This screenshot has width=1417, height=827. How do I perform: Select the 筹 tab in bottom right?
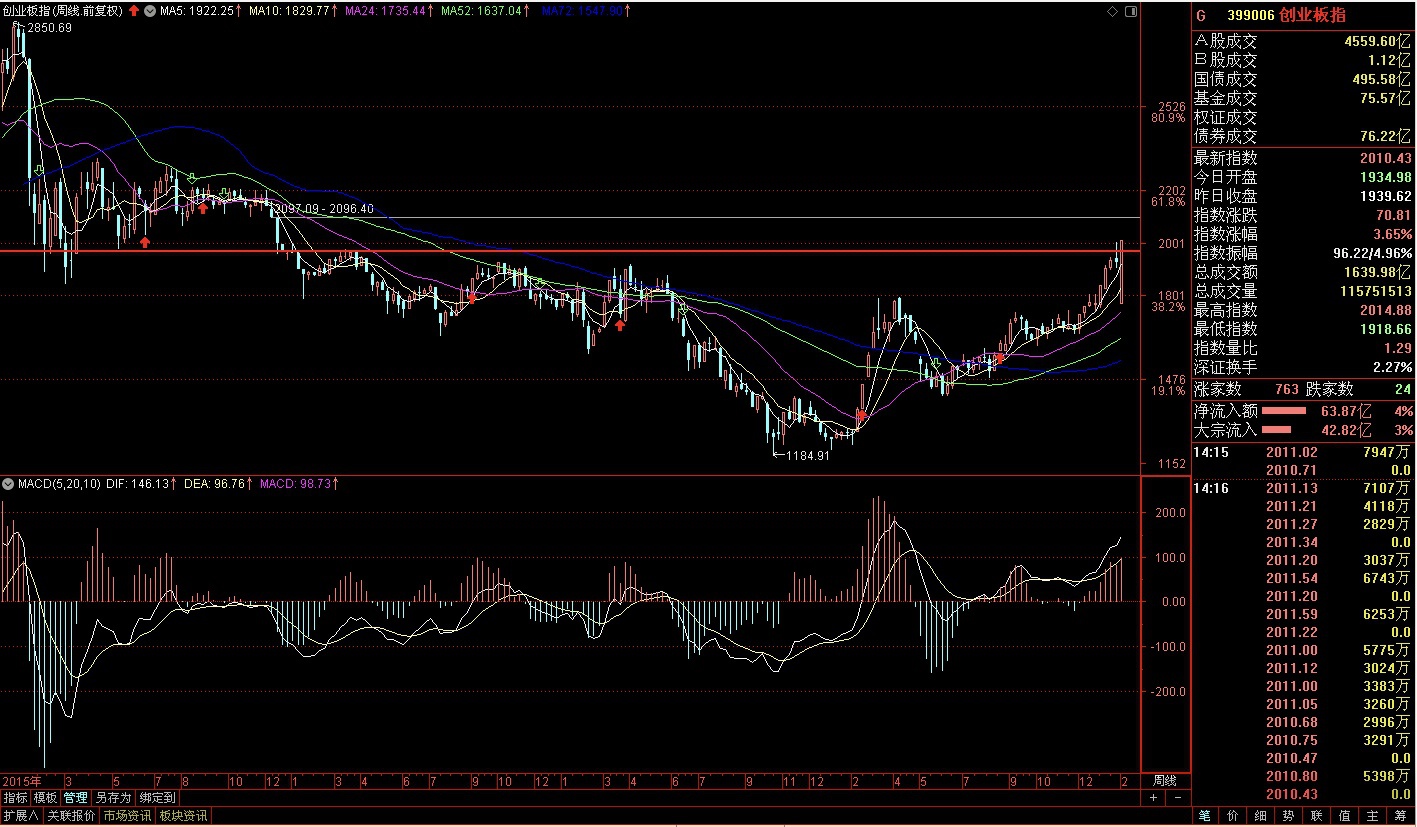point(1400,816)
